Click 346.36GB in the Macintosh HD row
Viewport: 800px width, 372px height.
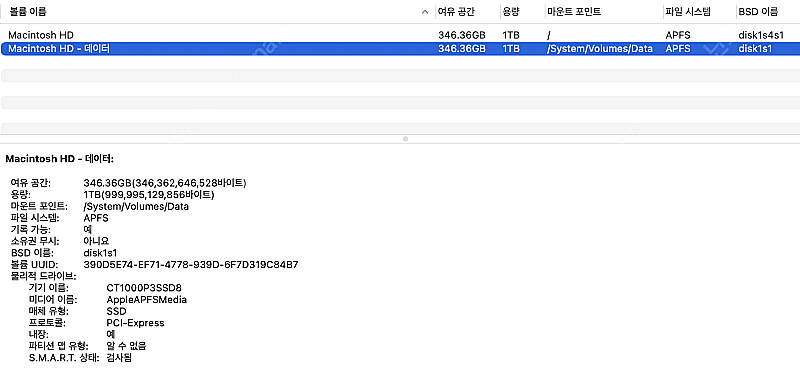(x=462, y=35)
